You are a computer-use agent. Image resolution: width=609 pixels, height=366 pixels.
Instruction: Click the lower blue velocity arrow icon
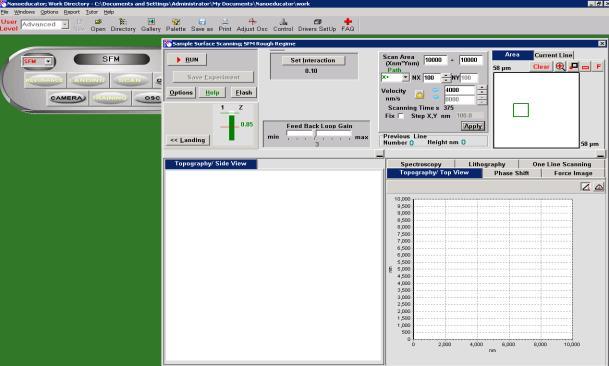click(x=436, y=99)
